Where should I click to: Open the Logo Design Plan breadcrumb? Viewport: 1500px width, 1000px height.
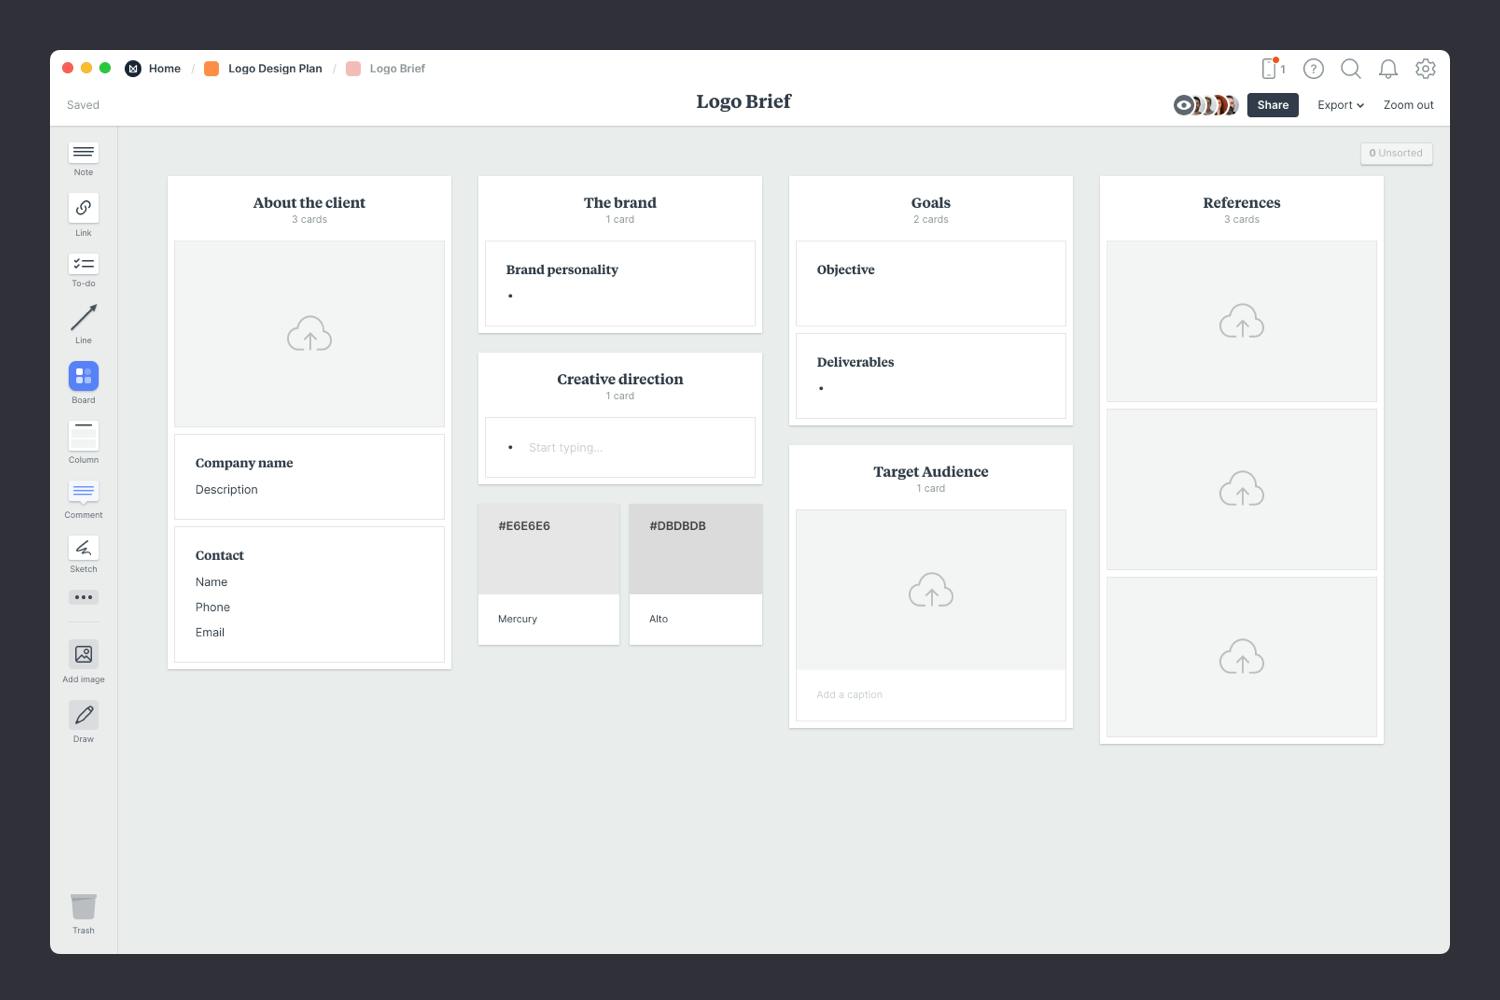pos(275,68)
